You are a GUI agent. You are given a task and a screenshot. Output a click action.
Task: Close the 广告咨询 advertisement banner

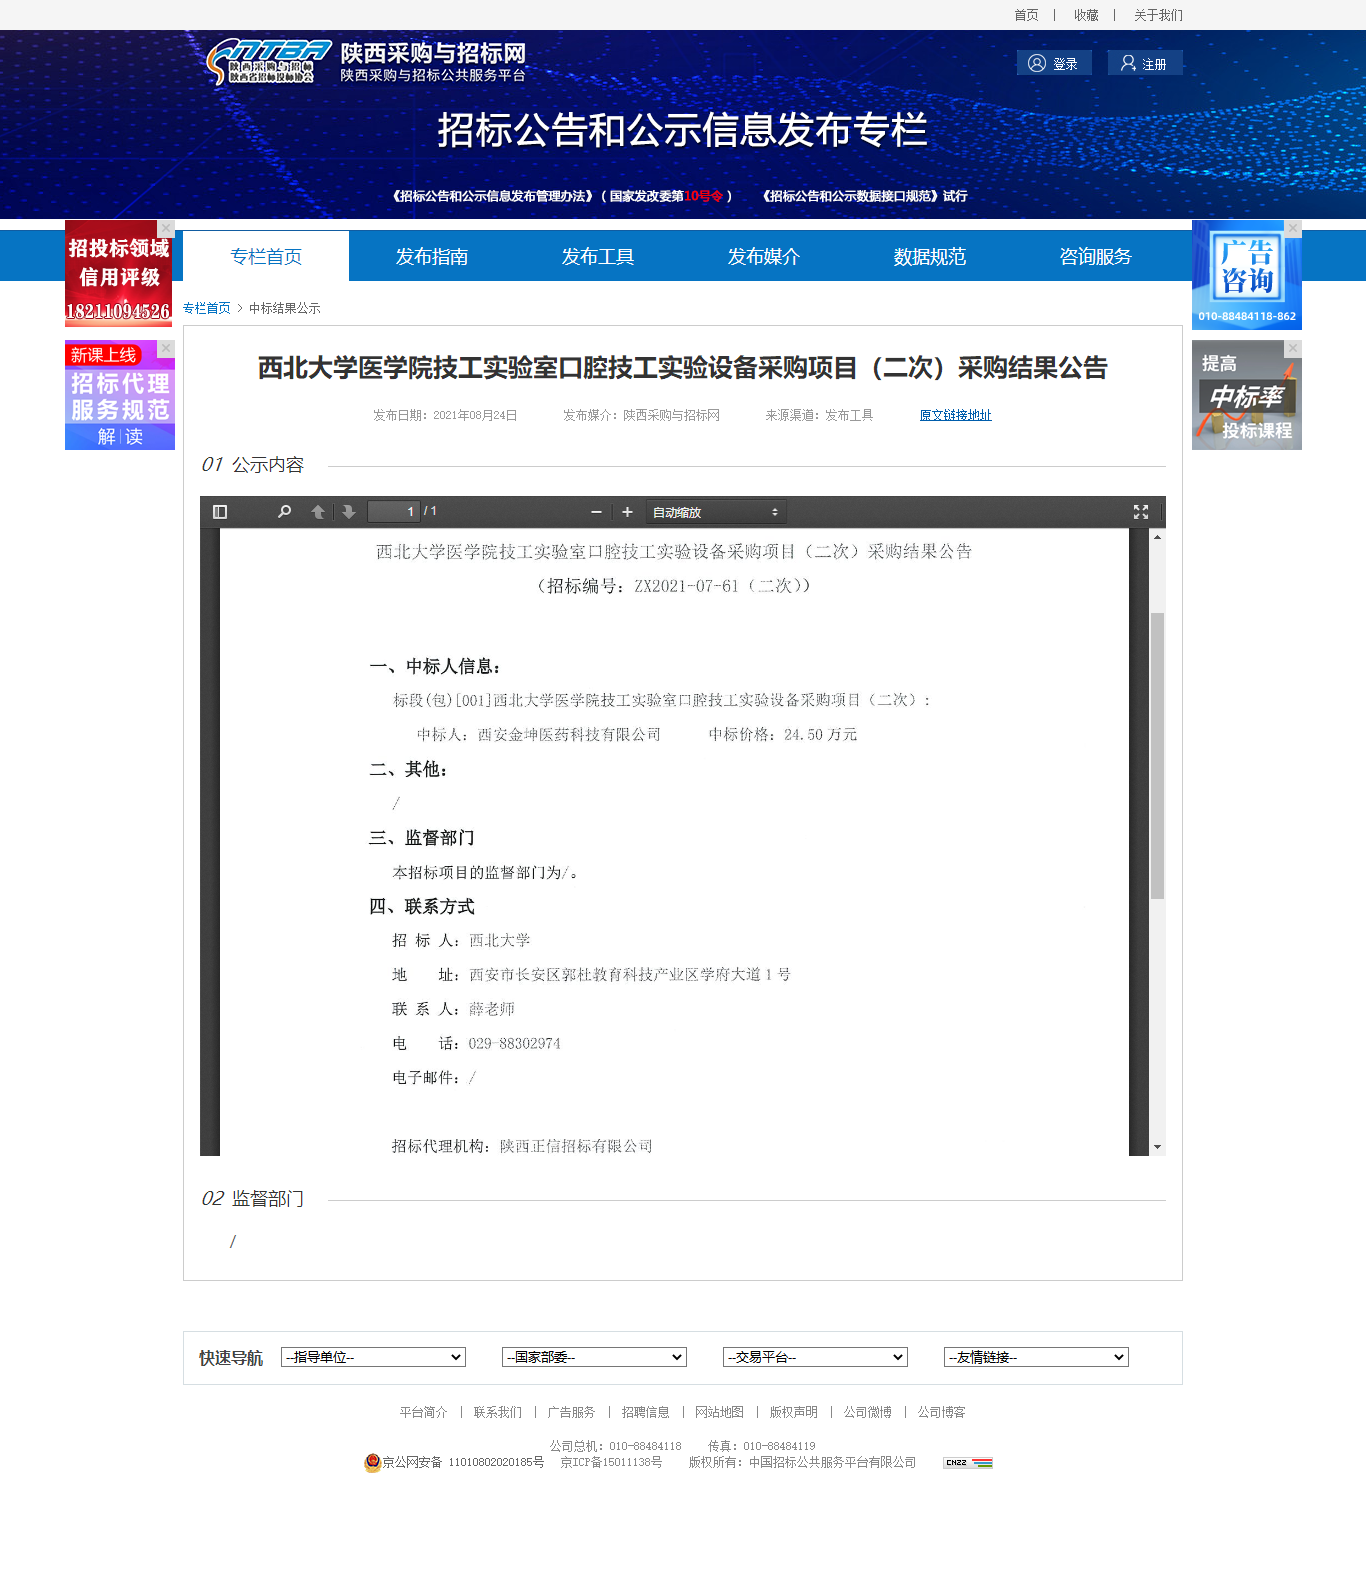coord(1293,228)
